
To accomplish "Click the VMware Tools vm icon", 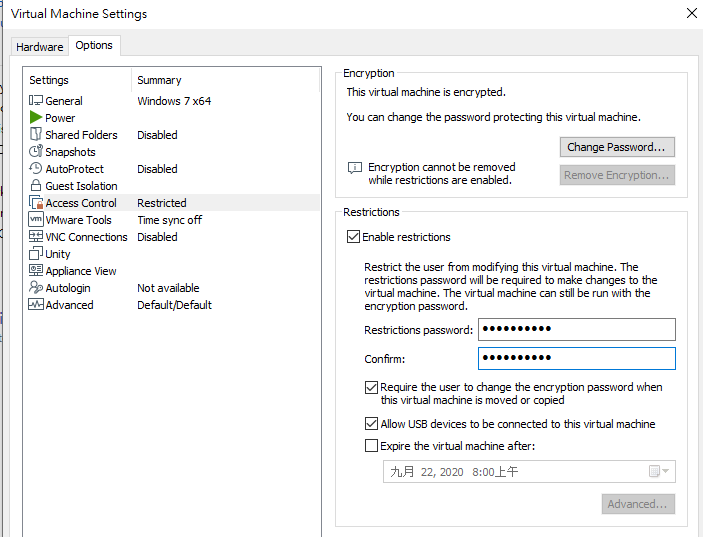I will [x=36, y=220].
